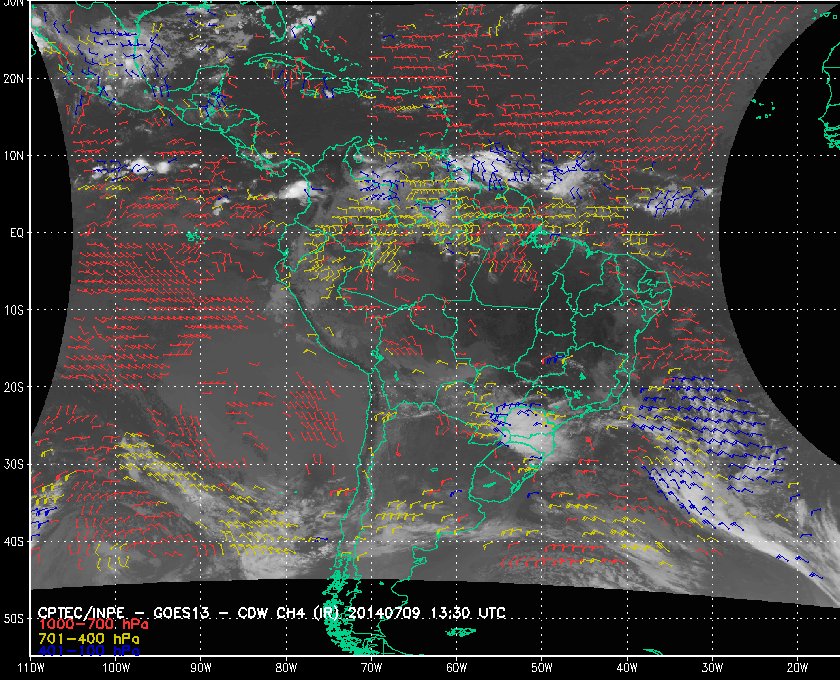Screen dimensions: 840x680
Task: Click the 20N latitude label
Action: [13, 78]
